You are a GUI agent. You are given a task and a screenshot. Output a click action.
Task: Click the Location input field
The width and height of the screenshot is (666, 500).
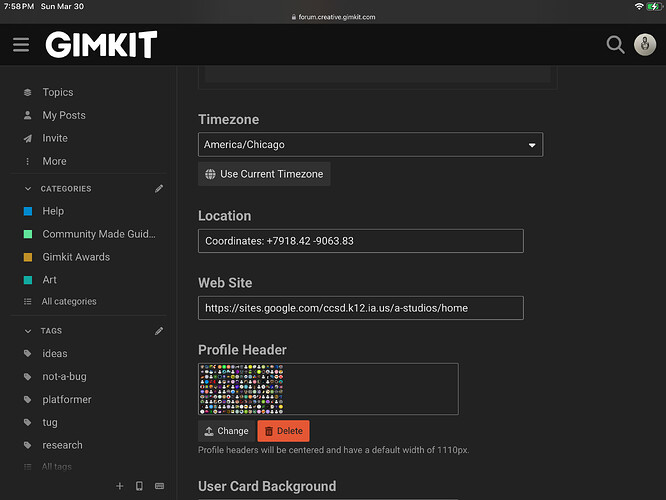click(360, 241)
